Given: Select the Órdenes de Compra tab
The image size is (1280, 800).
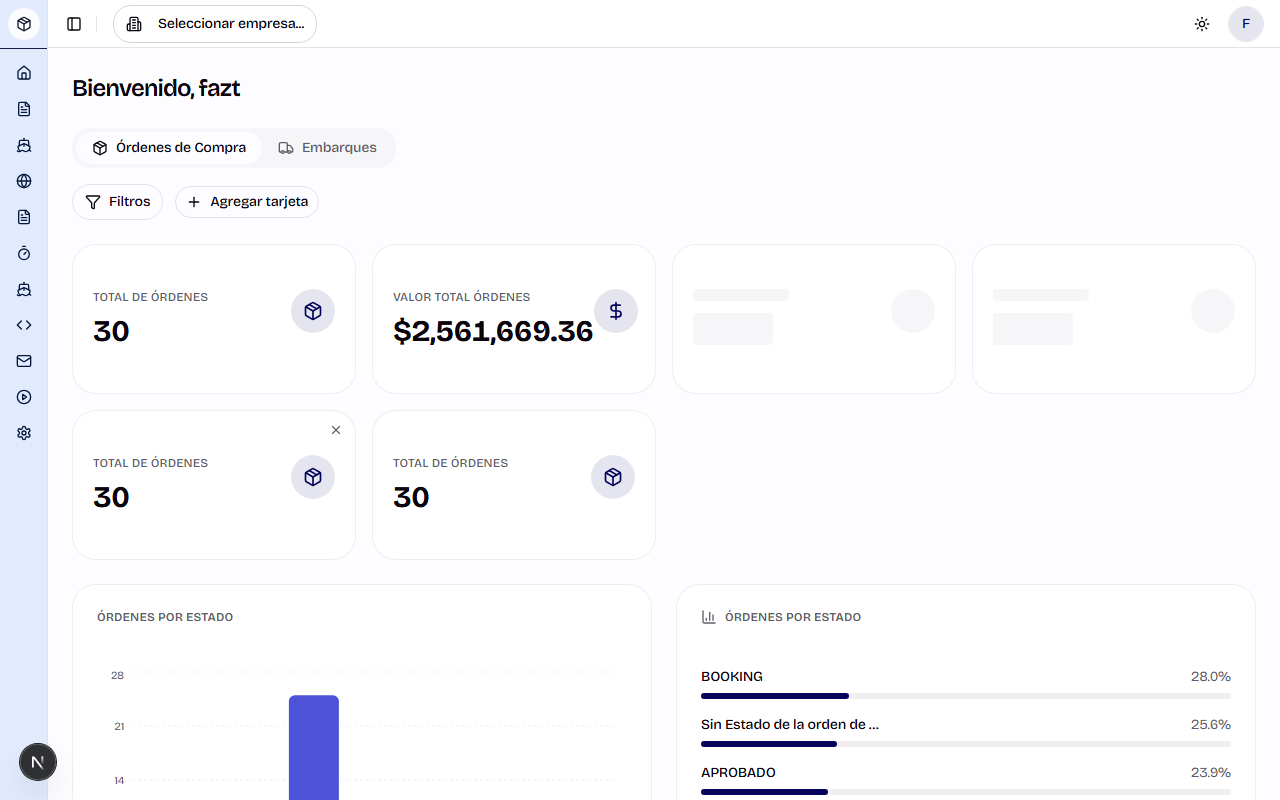Looking at the screenshot, I should point(169,148).
